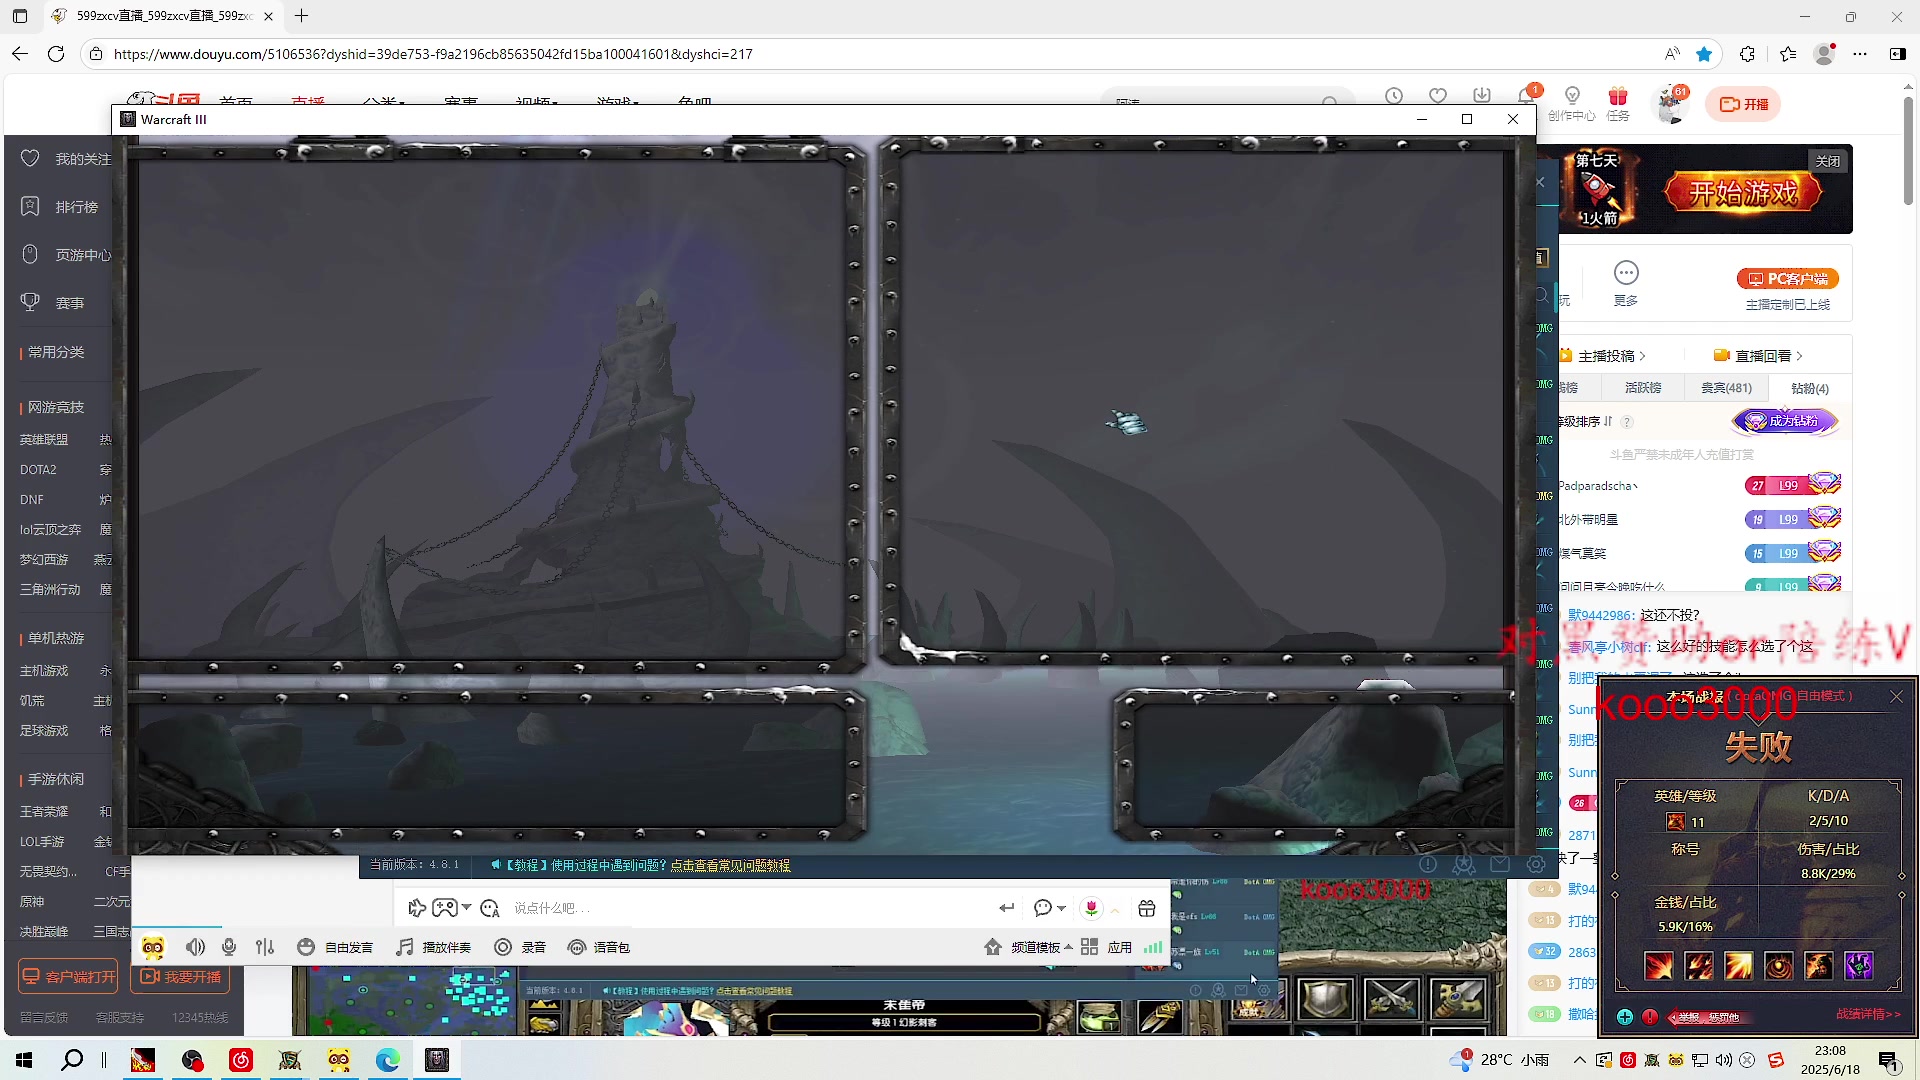1920x1080 pixels.
Task: Click 成为钻粉 become diamond fan button
Action: click(1786, 421)
